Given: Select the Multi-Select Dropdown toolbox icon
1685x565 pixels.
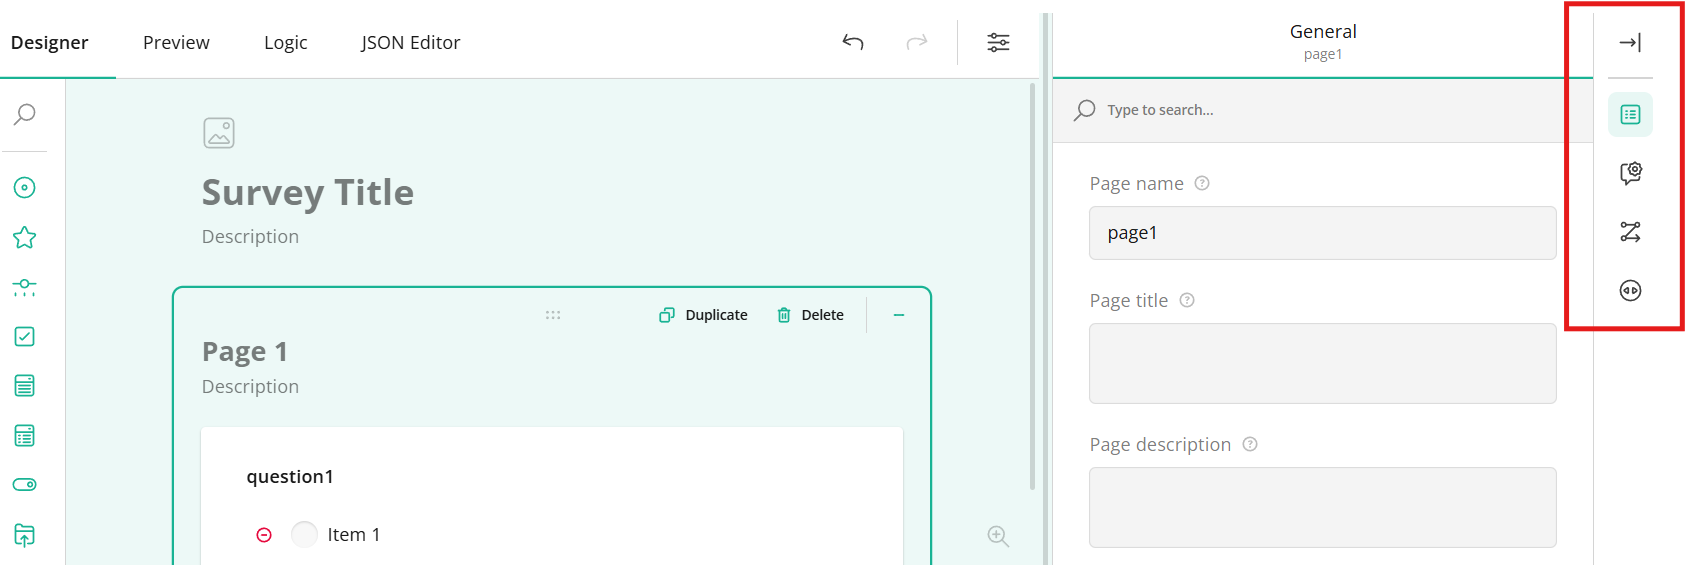Looking at the screenshot, I should pos(25,436).
